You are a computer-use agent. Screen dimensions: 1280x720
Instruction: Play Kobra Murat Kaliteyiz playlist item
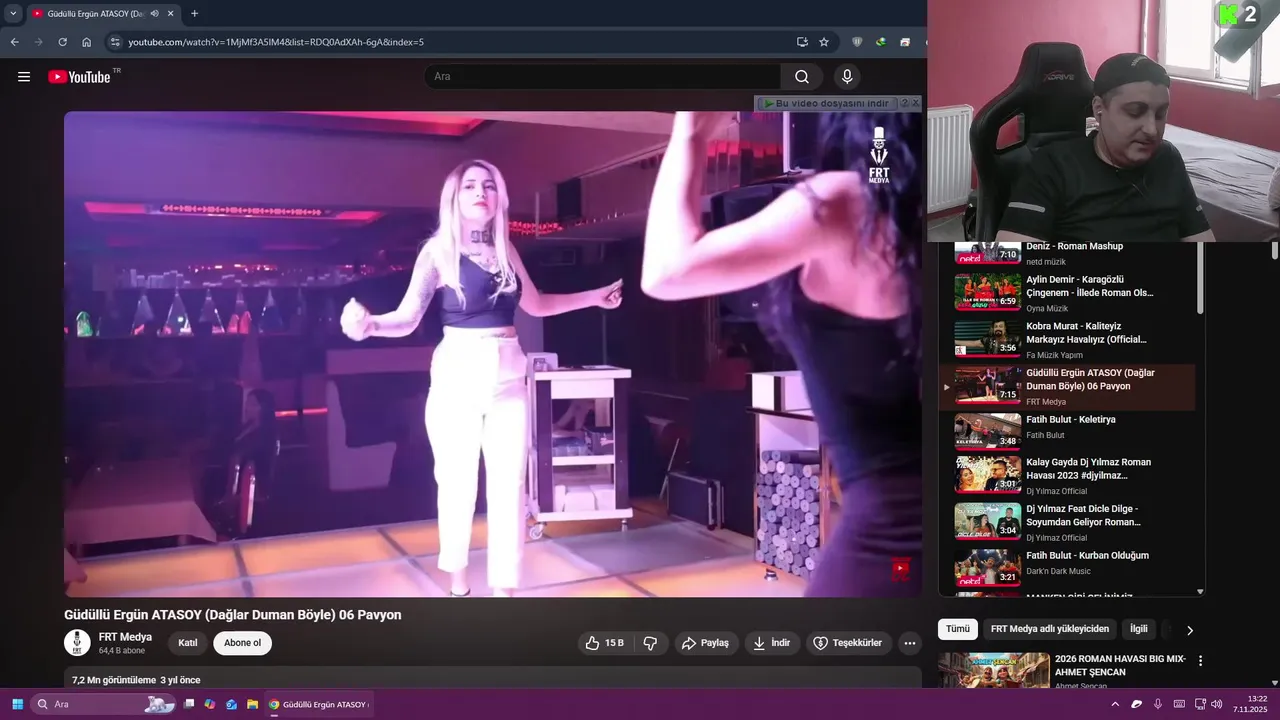1066,339
